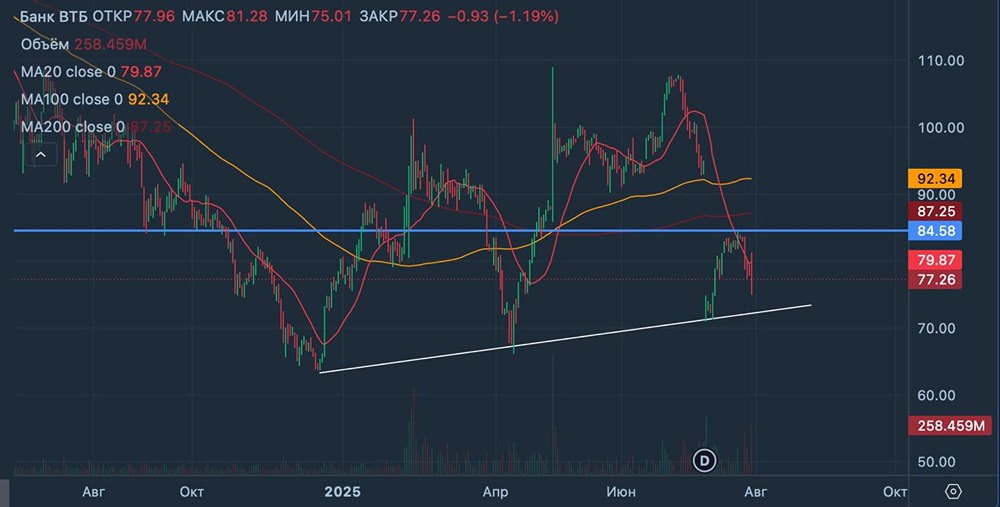This screenshot has height=507, width=1000.
Task: Click the −0.93 (−1.19%) change value
Action: point(503,16)
